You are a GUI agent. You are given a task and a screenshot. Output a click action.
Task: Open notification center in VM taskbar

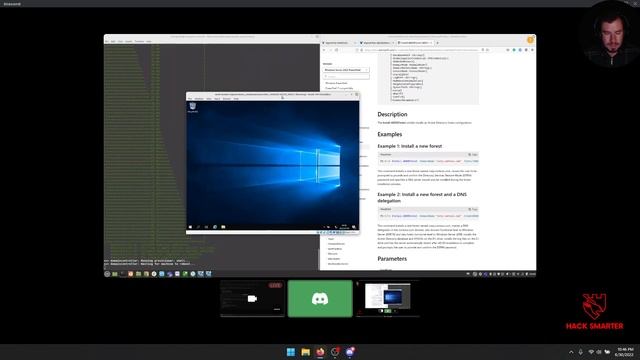click(354, 227)
